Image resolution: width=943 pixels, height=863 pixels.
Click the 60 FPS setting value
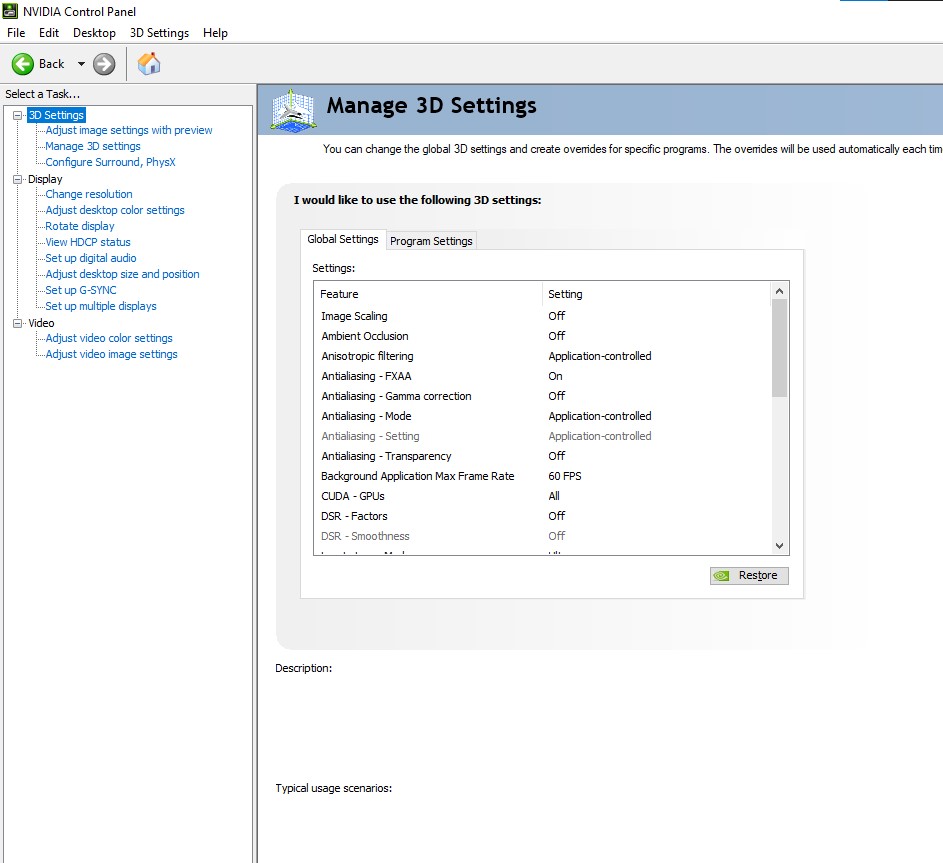pyautogui.click(x=565, y=476)
